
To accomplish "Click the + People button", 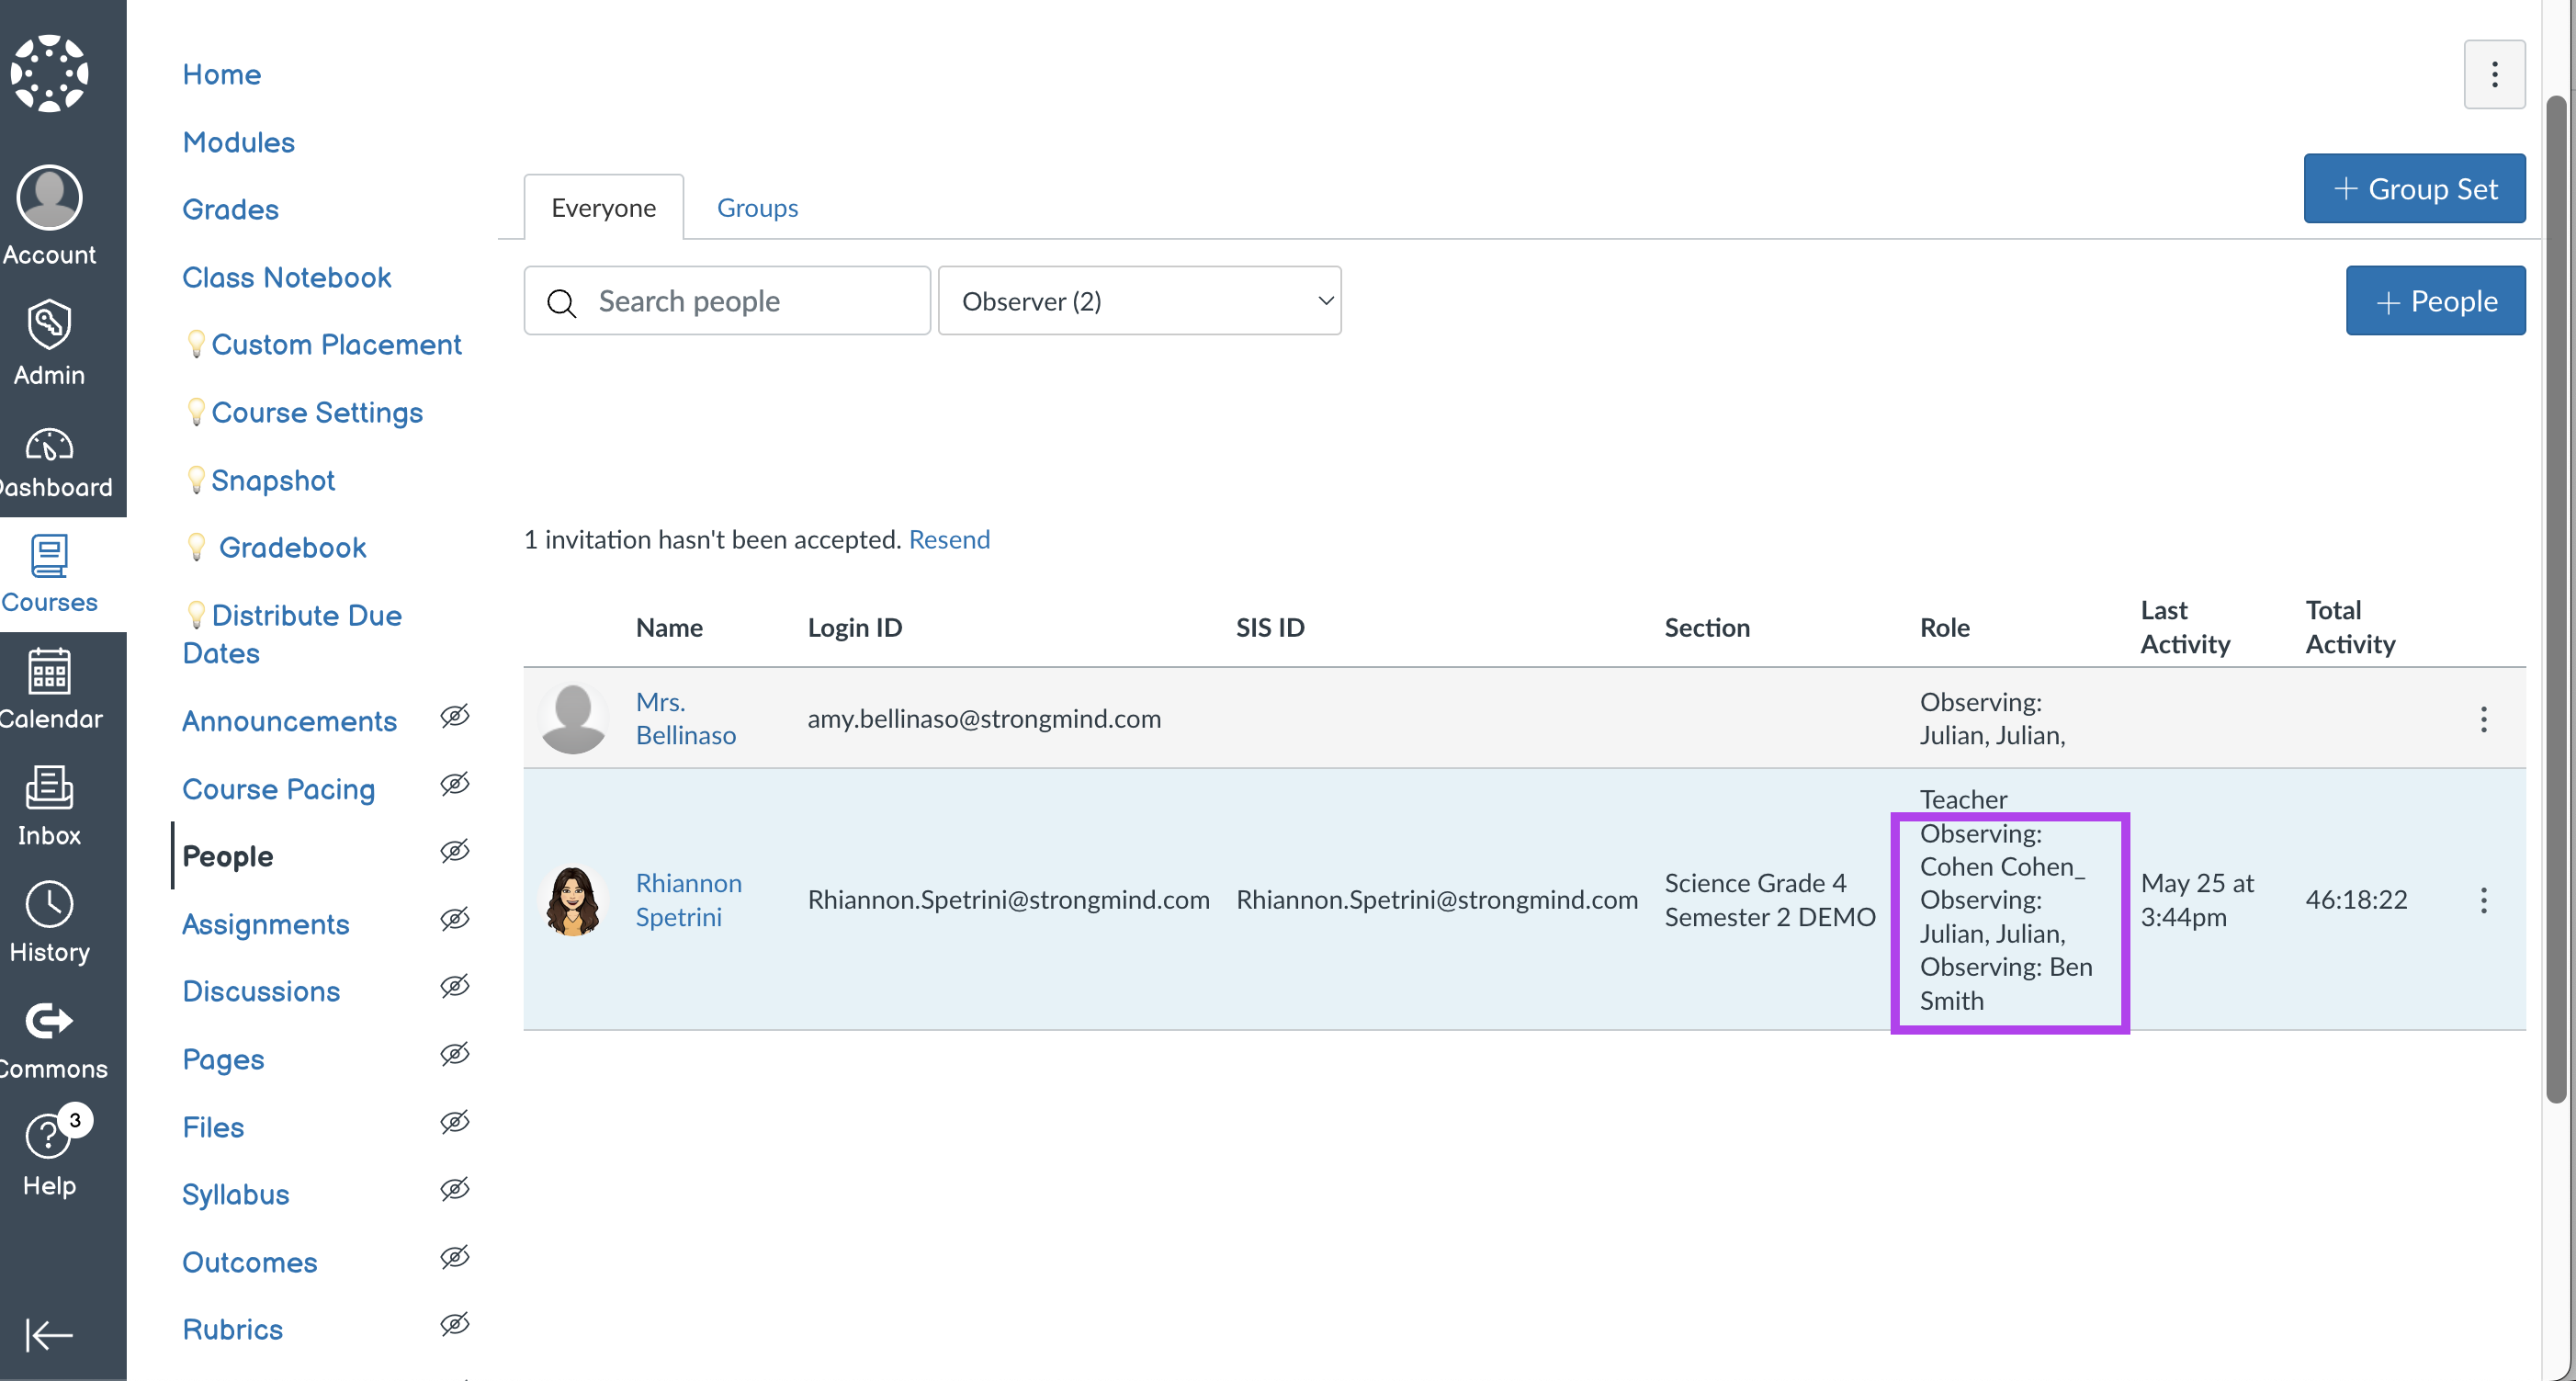I will (2435, 301).
